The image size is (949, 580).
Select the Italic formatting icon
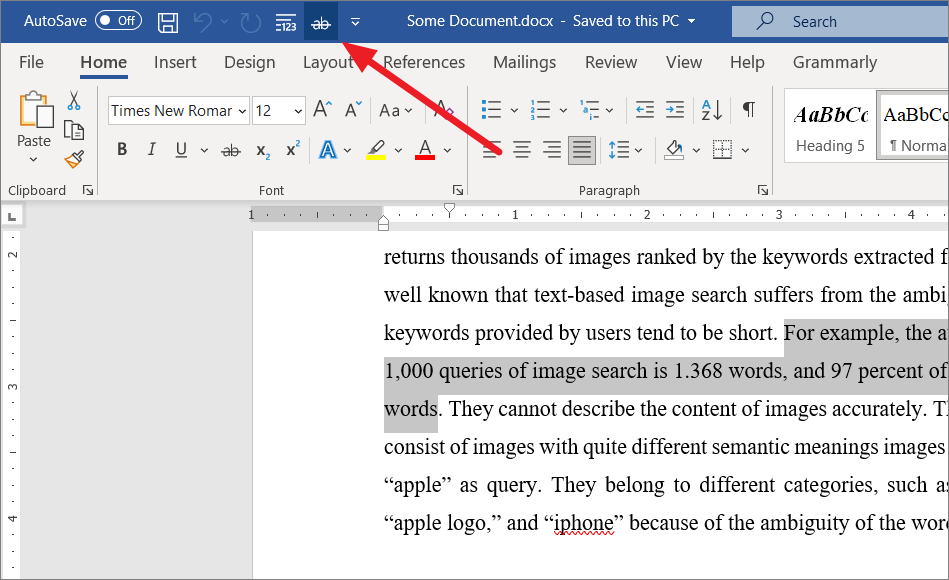150,149
